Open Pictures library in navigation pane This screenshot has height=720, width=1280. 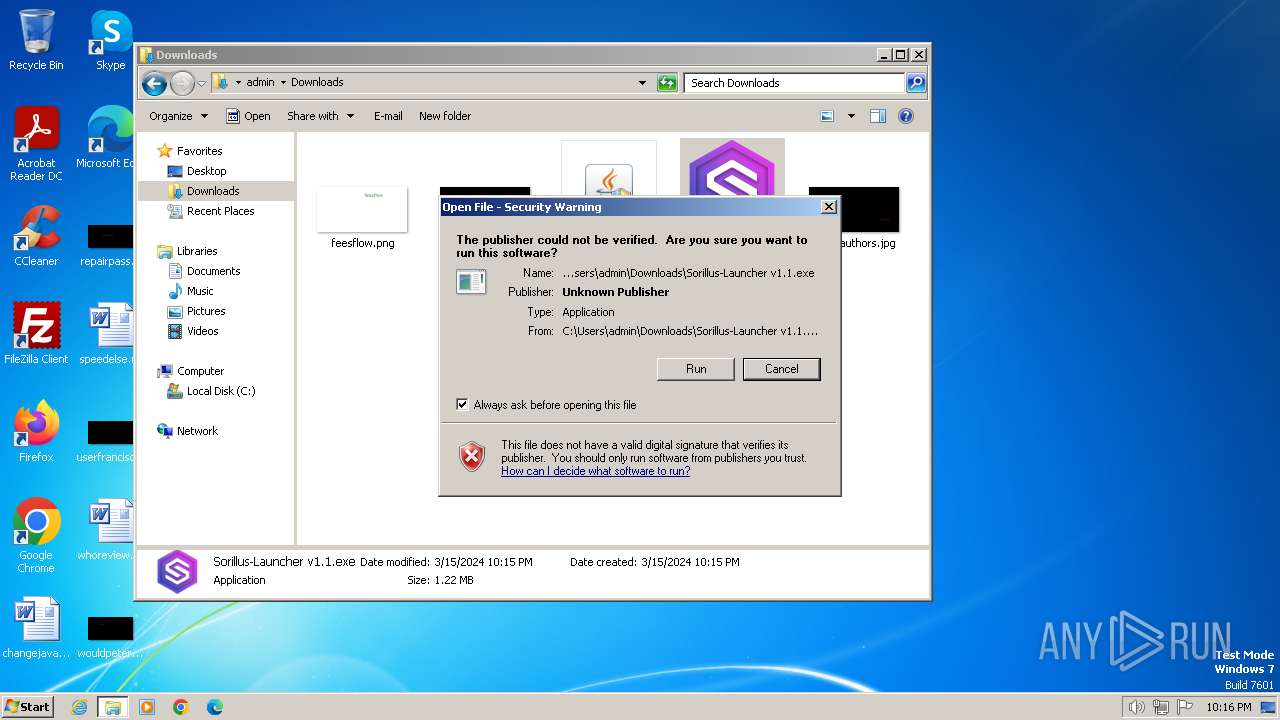click(206, 311)
